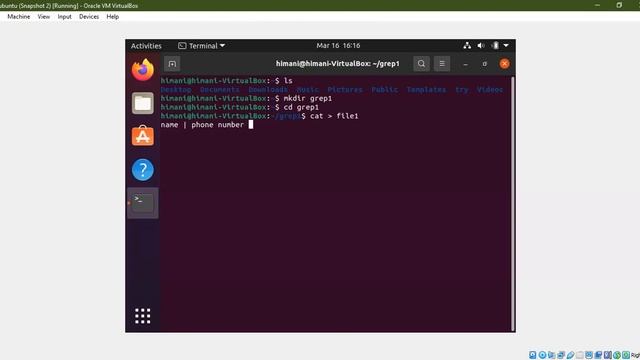640x360 pixels.
Task: Click the terminal title himani@himani-VirtualBox: ~/grep1
Action: (x=338, y=64)
